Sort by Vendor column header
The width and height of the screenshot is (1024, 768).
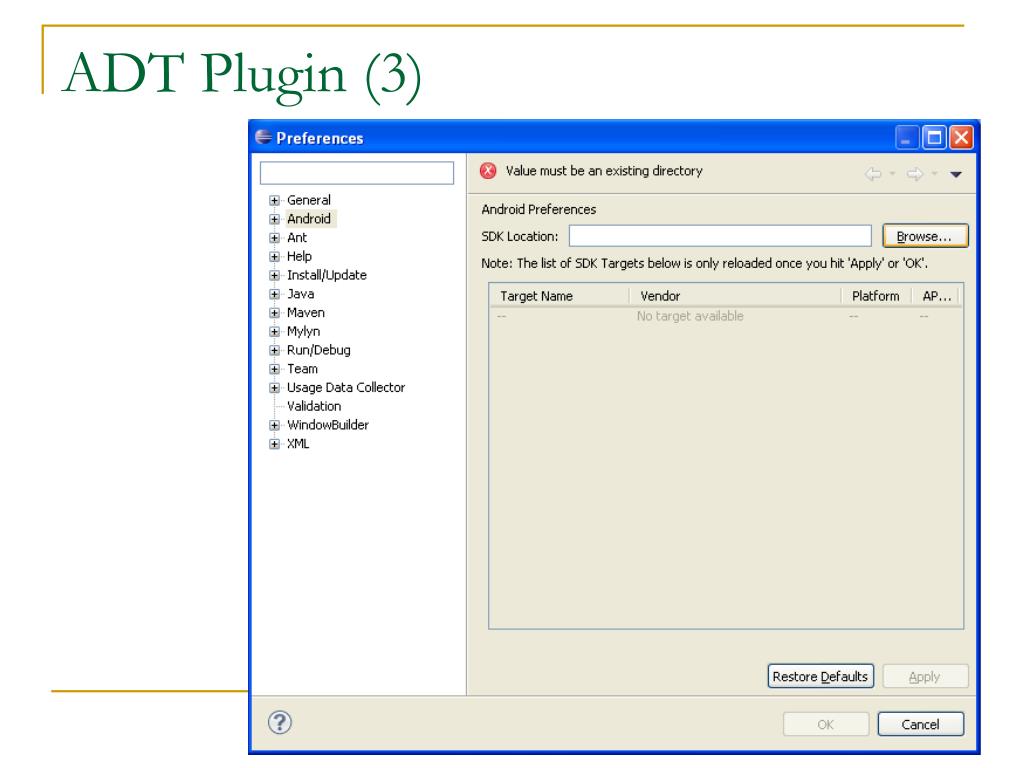point(735,296)
